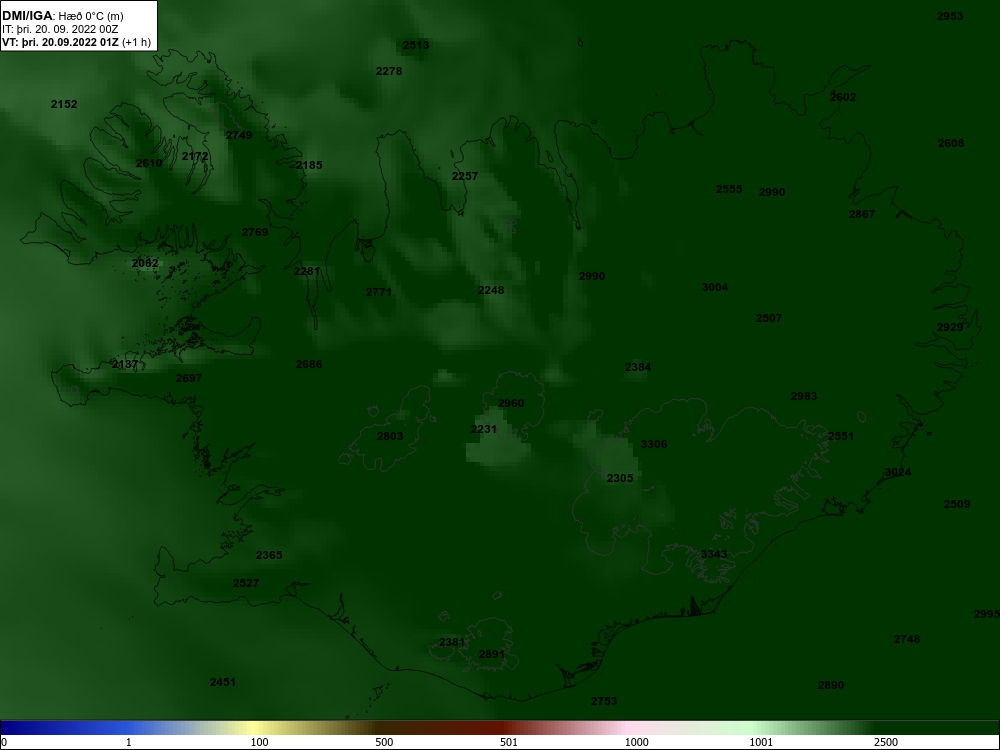Screen dimensions: 1000x750
Task: Click the 2608 height value
Action: pyautogui.click(x=951, y=143)
